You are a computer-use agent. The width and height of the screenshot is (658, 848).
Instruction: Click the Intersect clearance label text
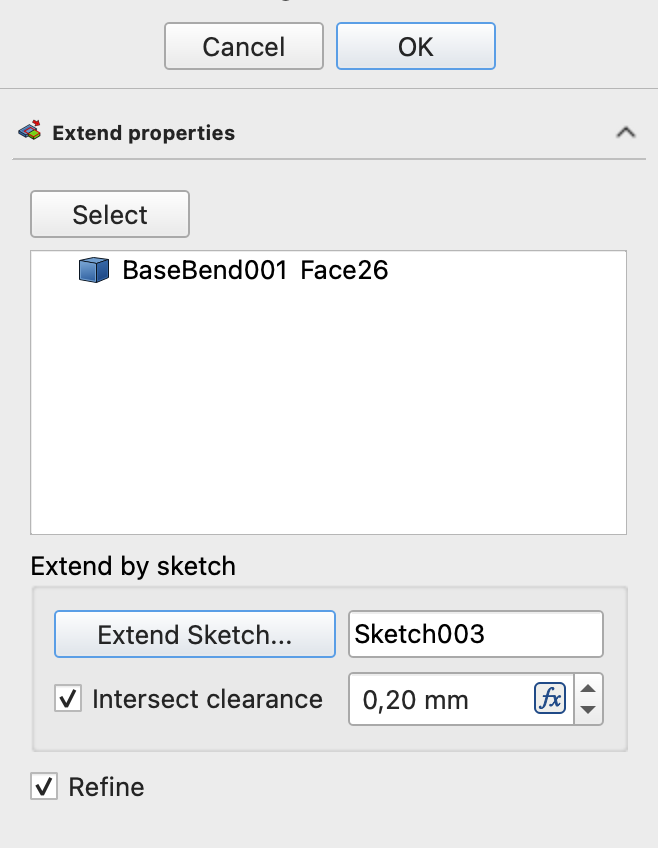207,699
